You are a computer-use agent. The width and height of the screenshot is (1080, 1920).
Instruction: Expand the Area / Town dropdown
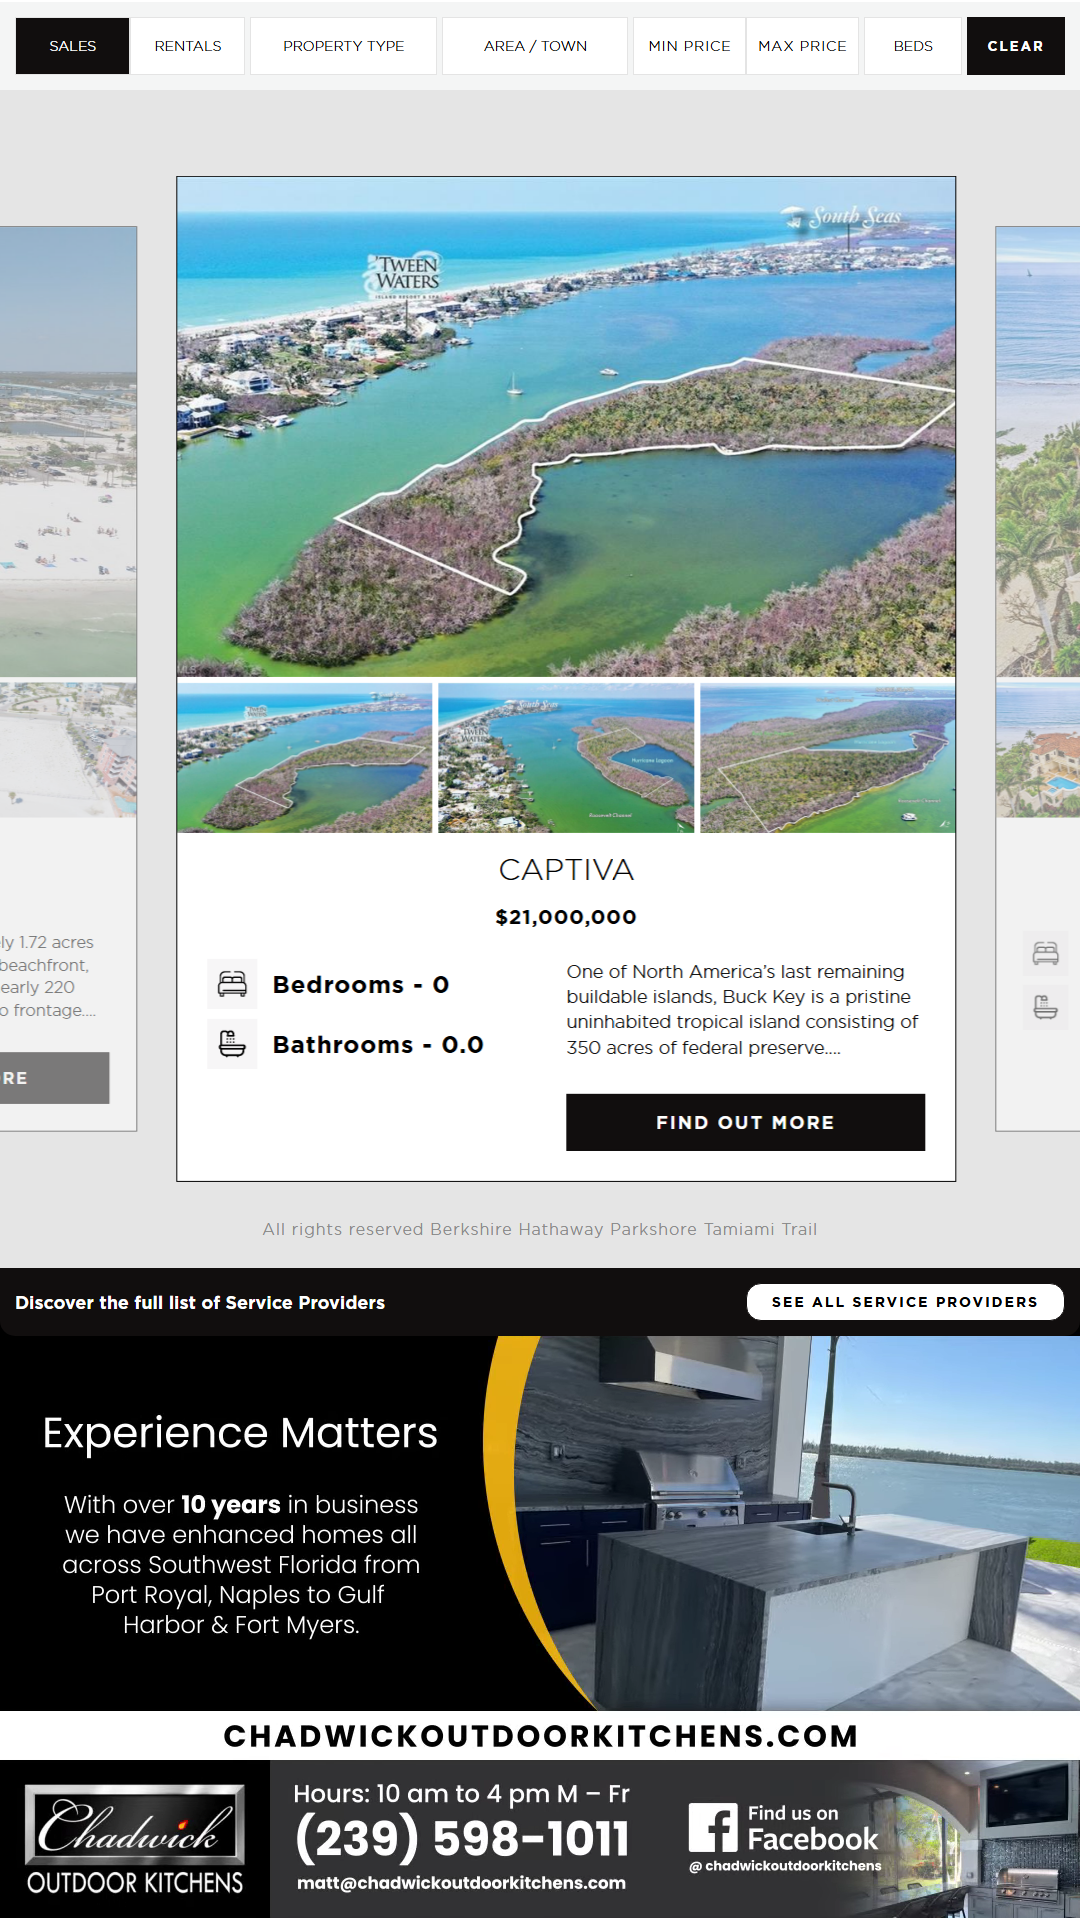pyautogui.click(x=535, y=46)
